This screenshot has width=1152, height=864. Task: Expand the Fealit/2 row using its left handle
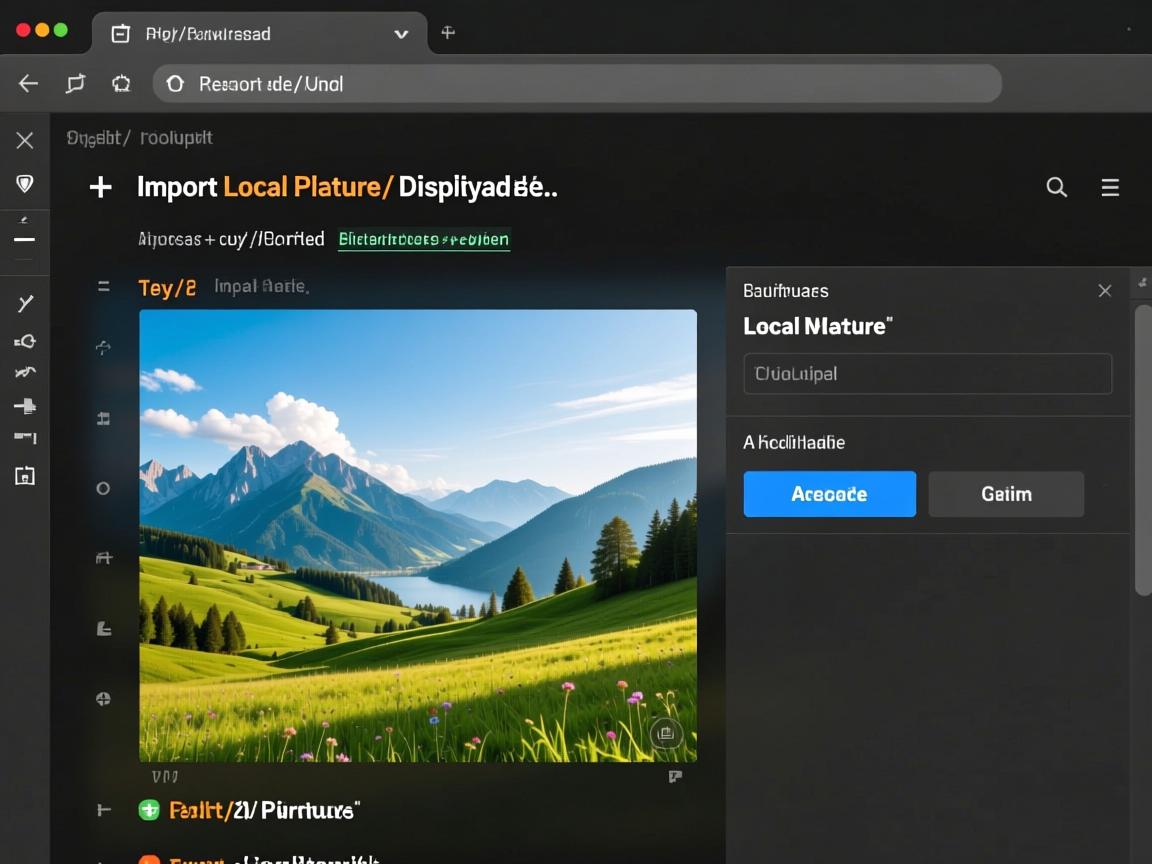[102, 810]
